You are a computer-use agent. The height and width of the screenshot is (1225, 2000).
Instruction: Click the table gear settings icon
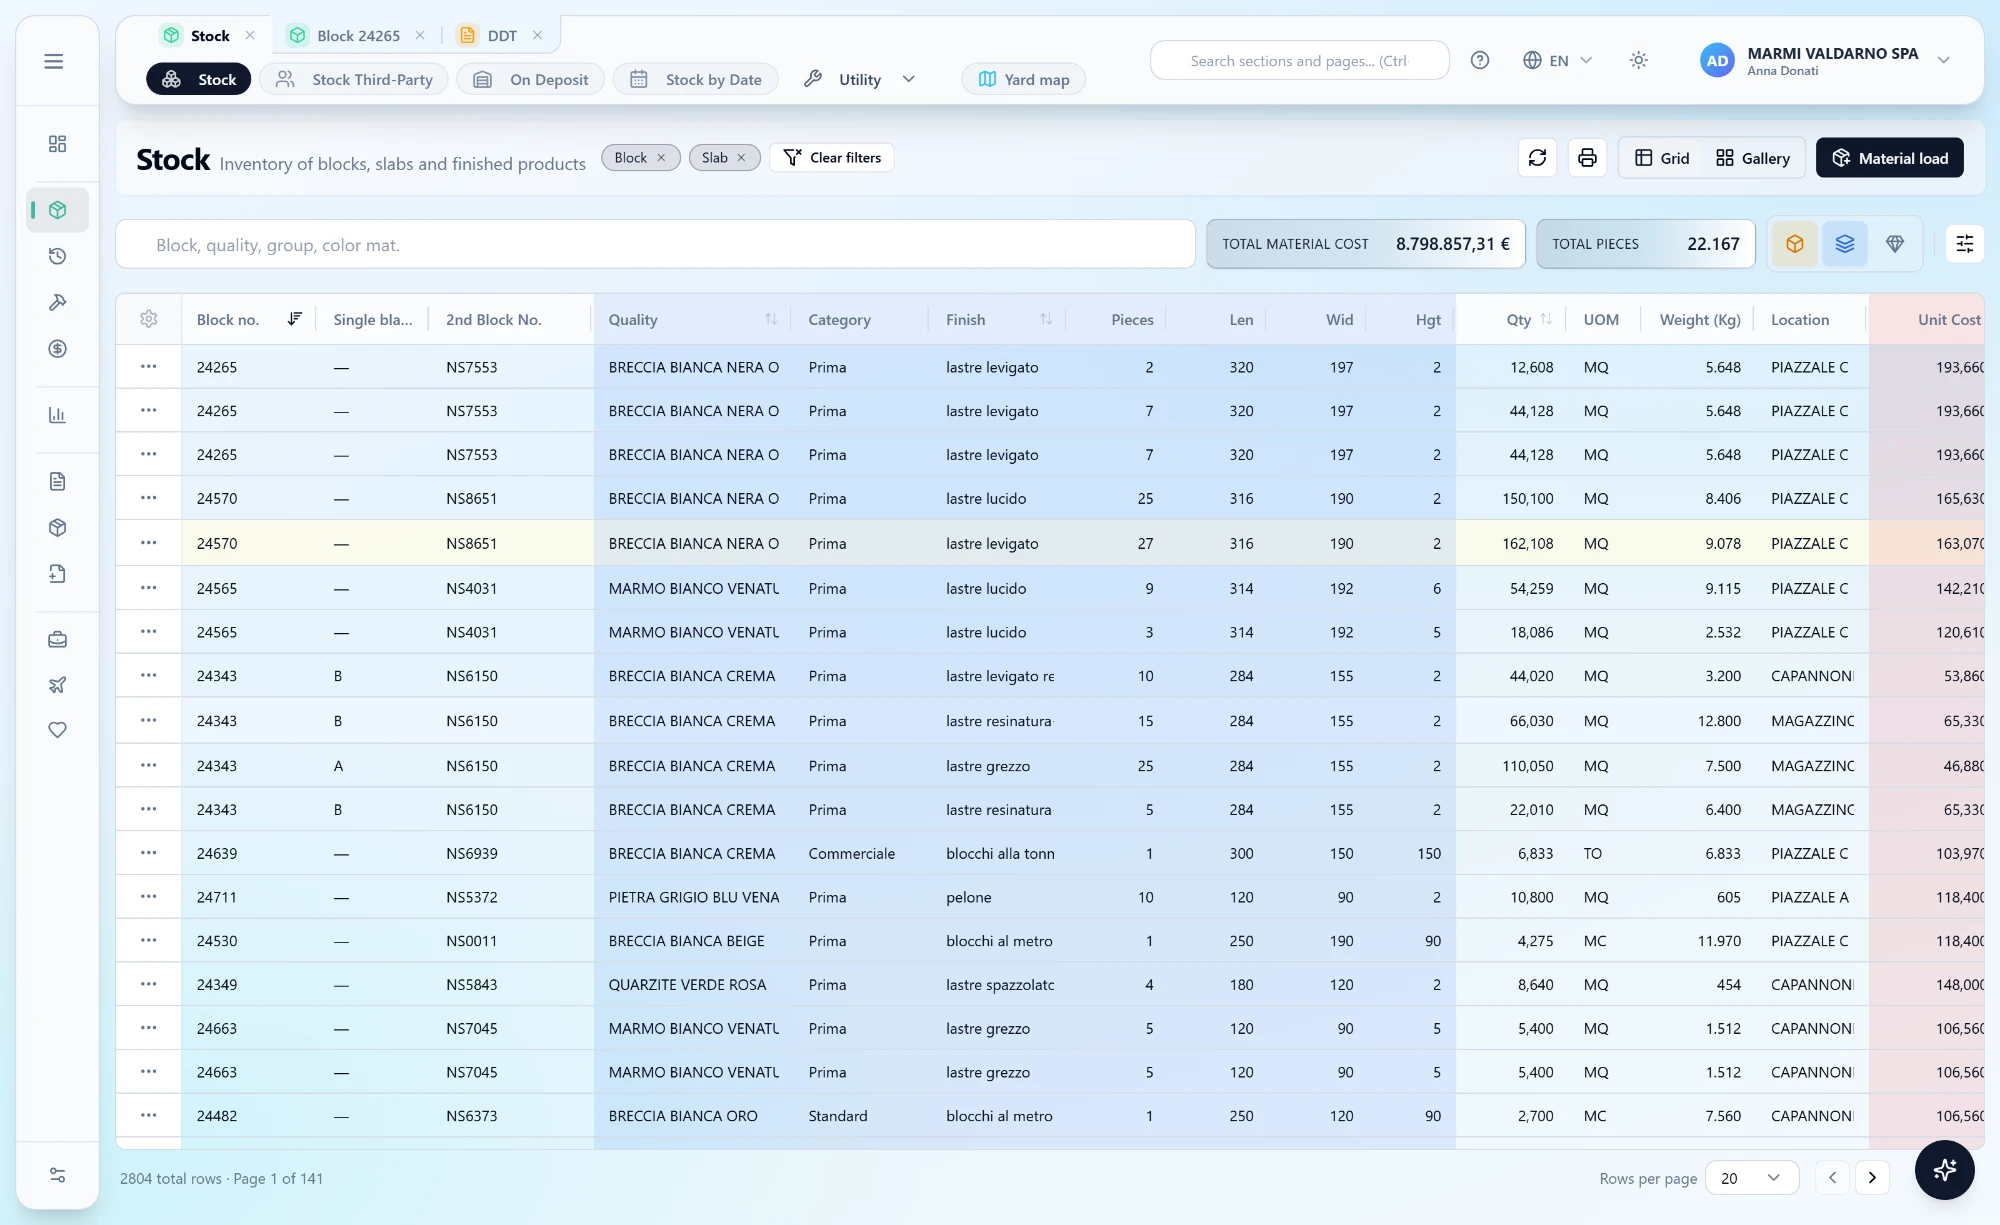pos(149,319)
